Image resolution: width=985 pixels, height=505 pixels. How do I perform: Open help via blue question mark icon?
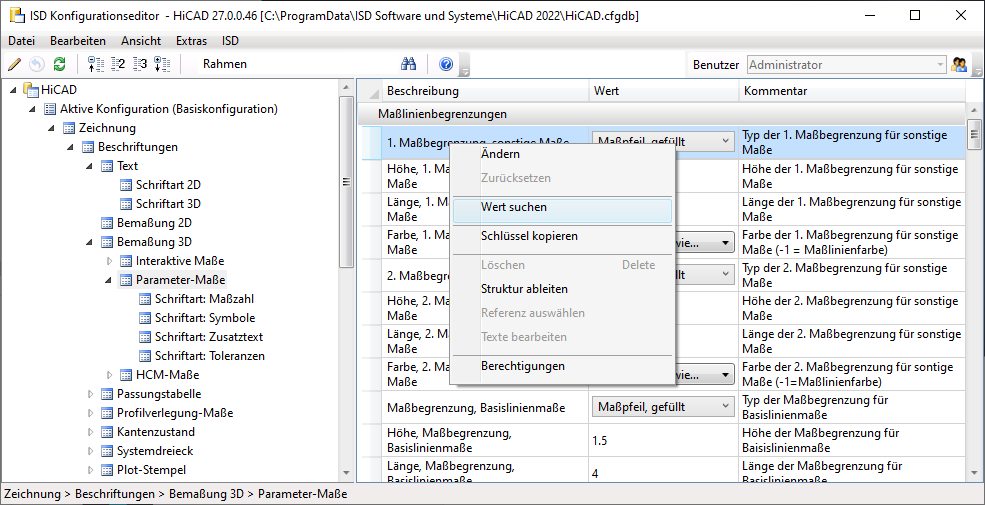tap(446, 64)
